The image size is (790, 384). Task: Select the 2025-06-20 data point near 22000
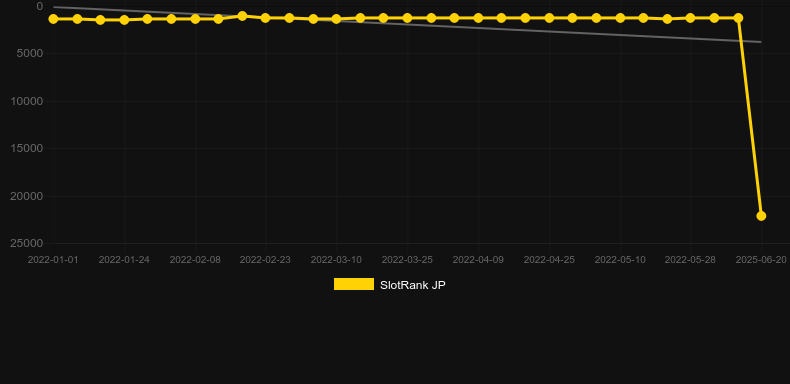pos(761,216)
